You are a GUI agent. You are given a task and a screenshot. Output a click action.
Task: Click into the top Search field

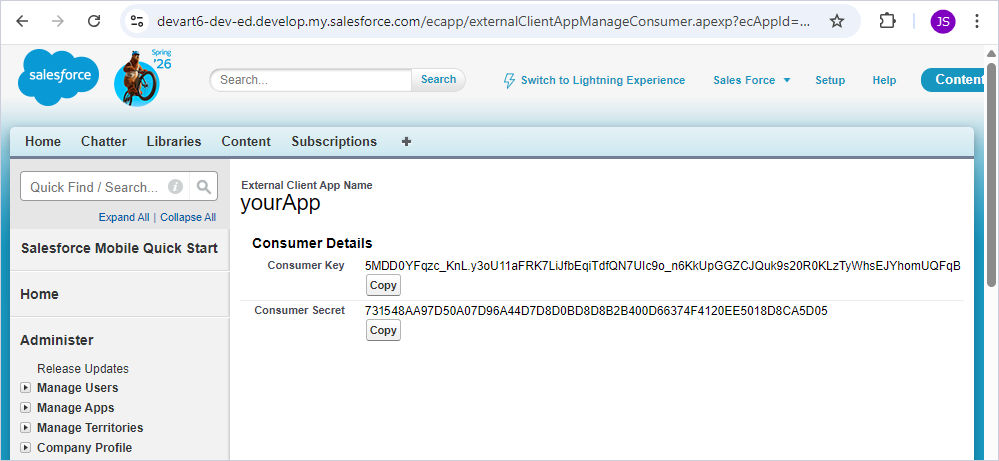click(311, 80)
